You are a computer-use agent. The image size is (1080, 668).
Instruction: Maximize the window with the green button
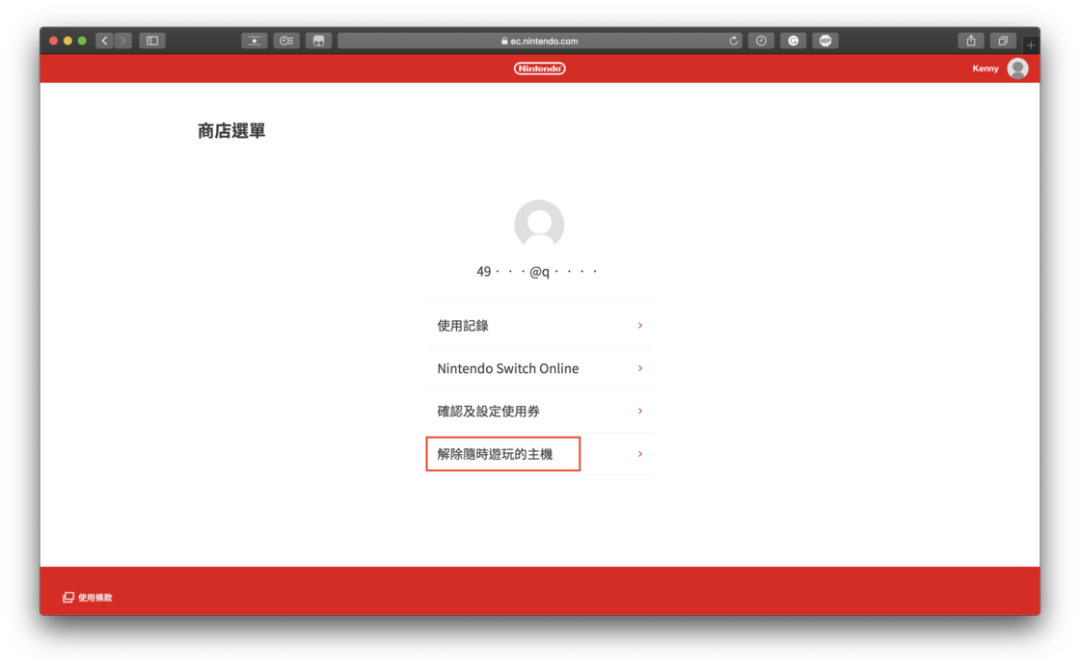82,41
